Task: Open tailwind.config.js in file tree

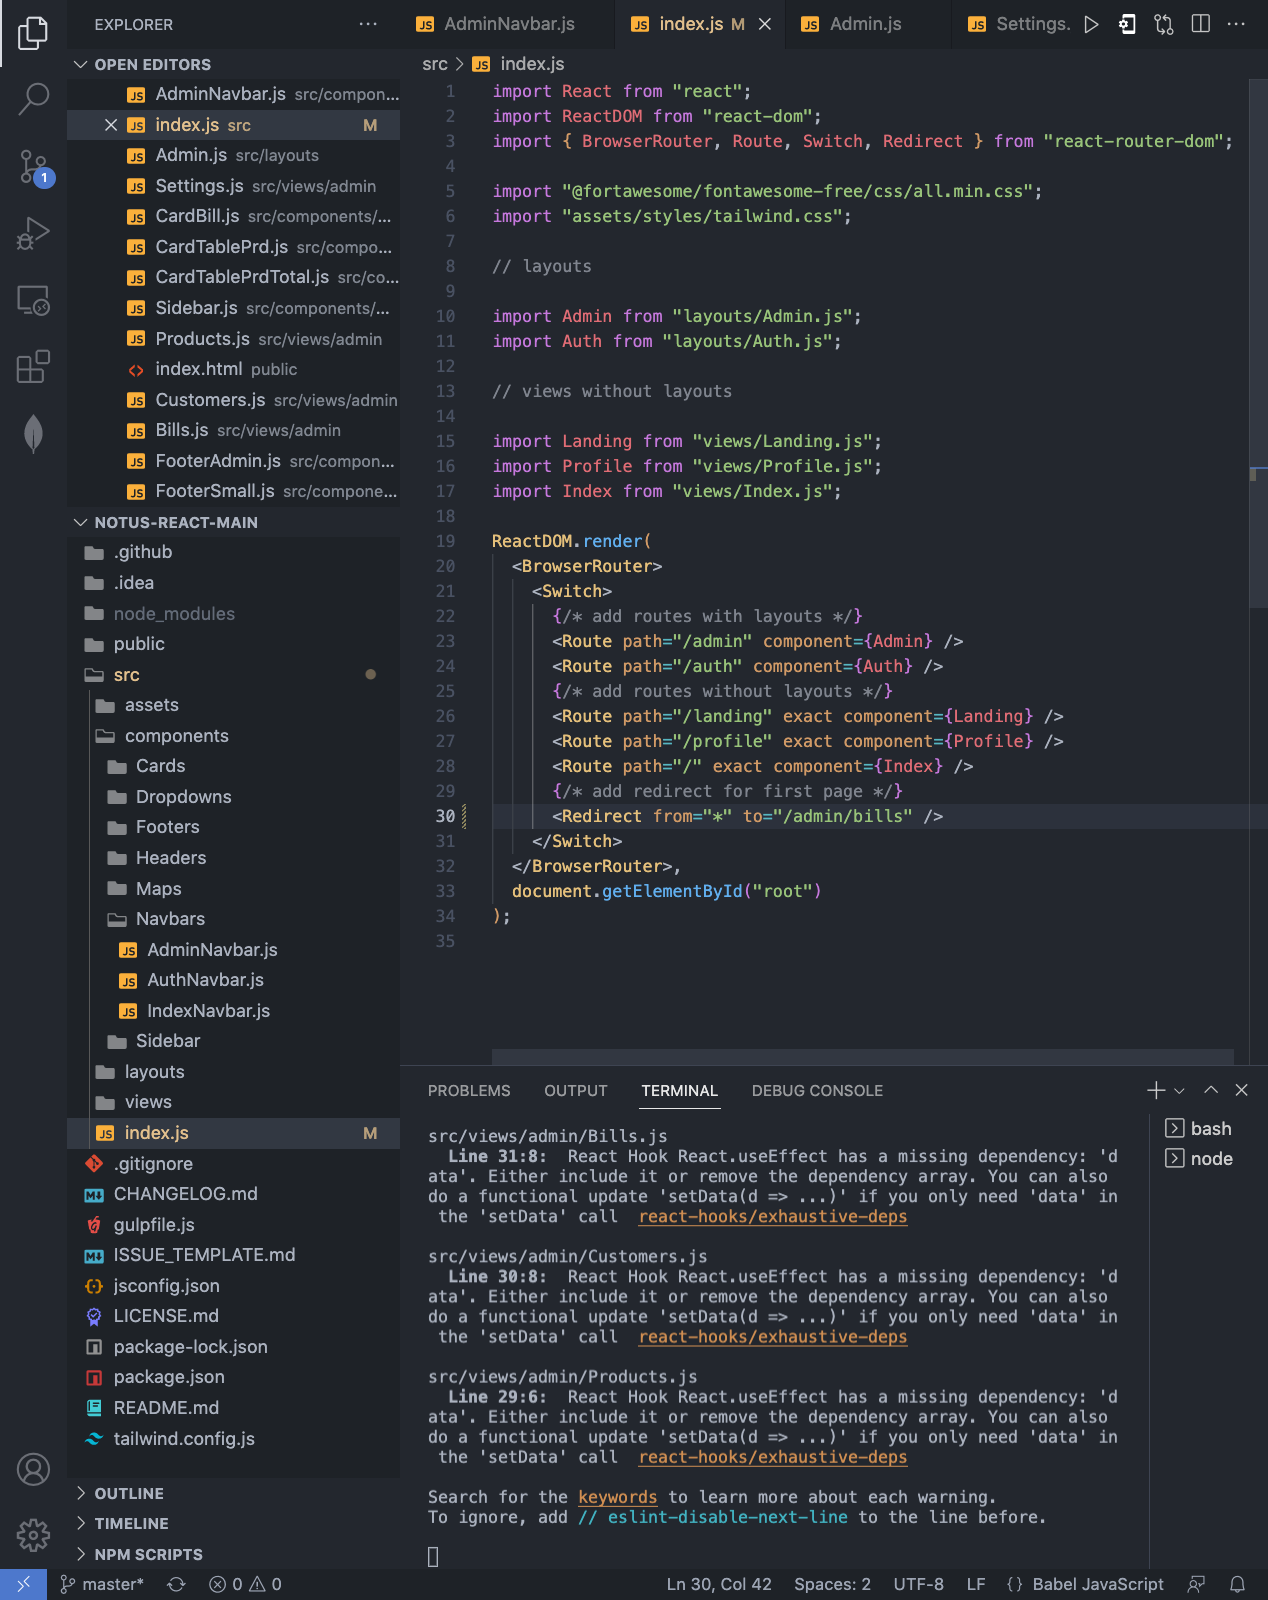Action: 233,1439
